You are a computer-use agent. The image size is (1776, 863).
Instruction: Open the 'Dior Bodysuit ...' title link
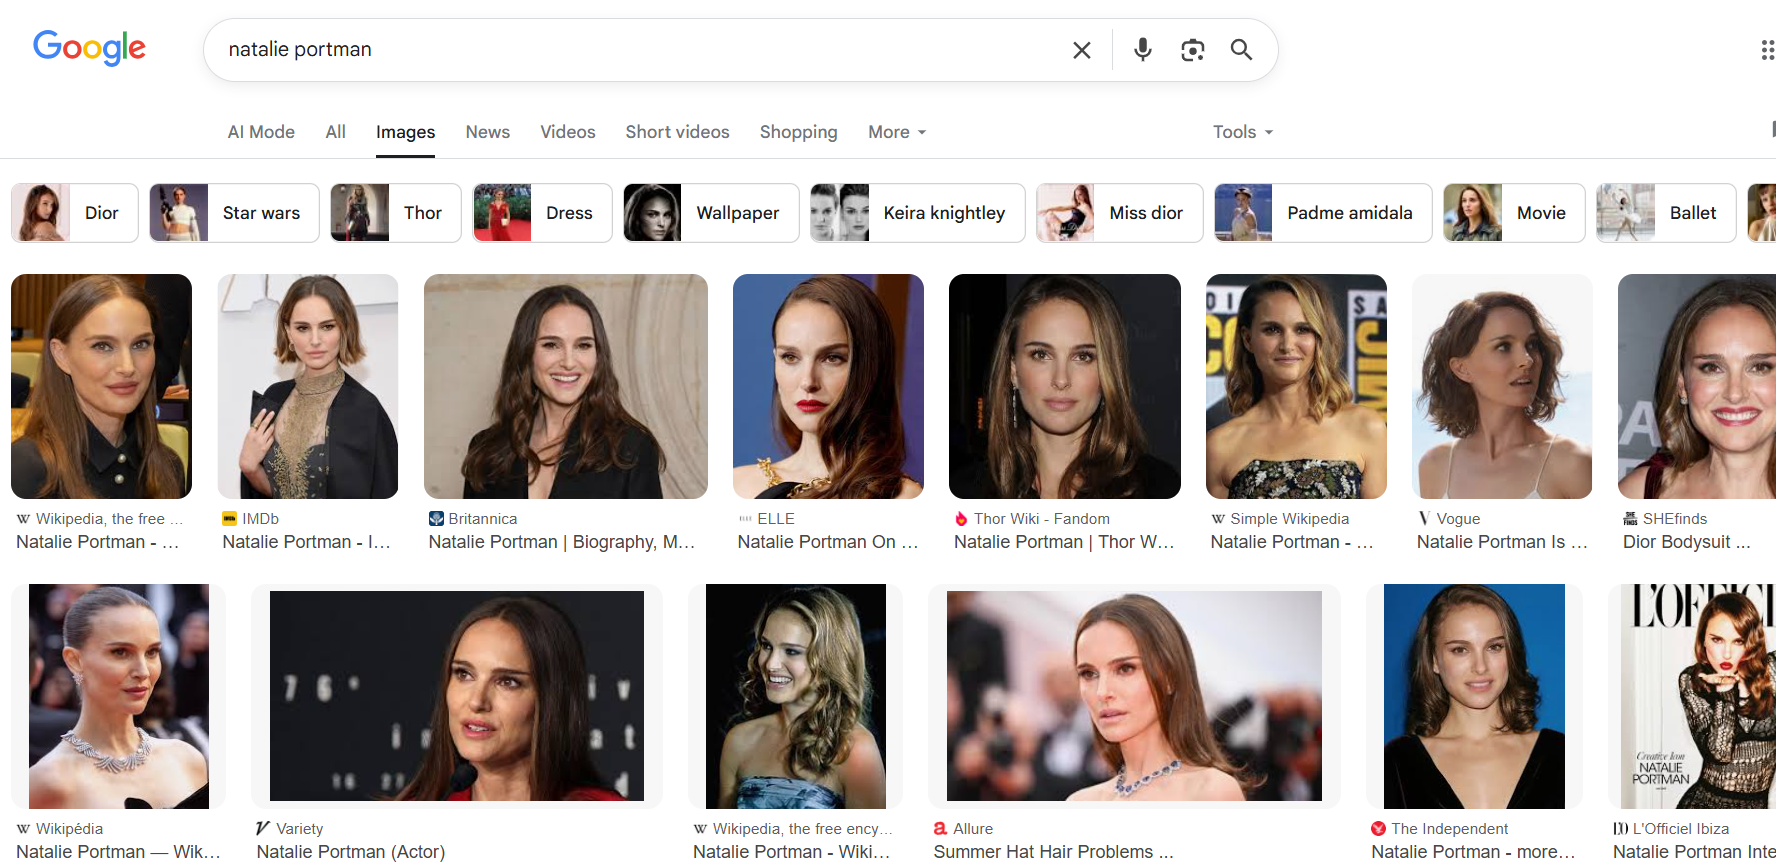[x=1687, y=542]
